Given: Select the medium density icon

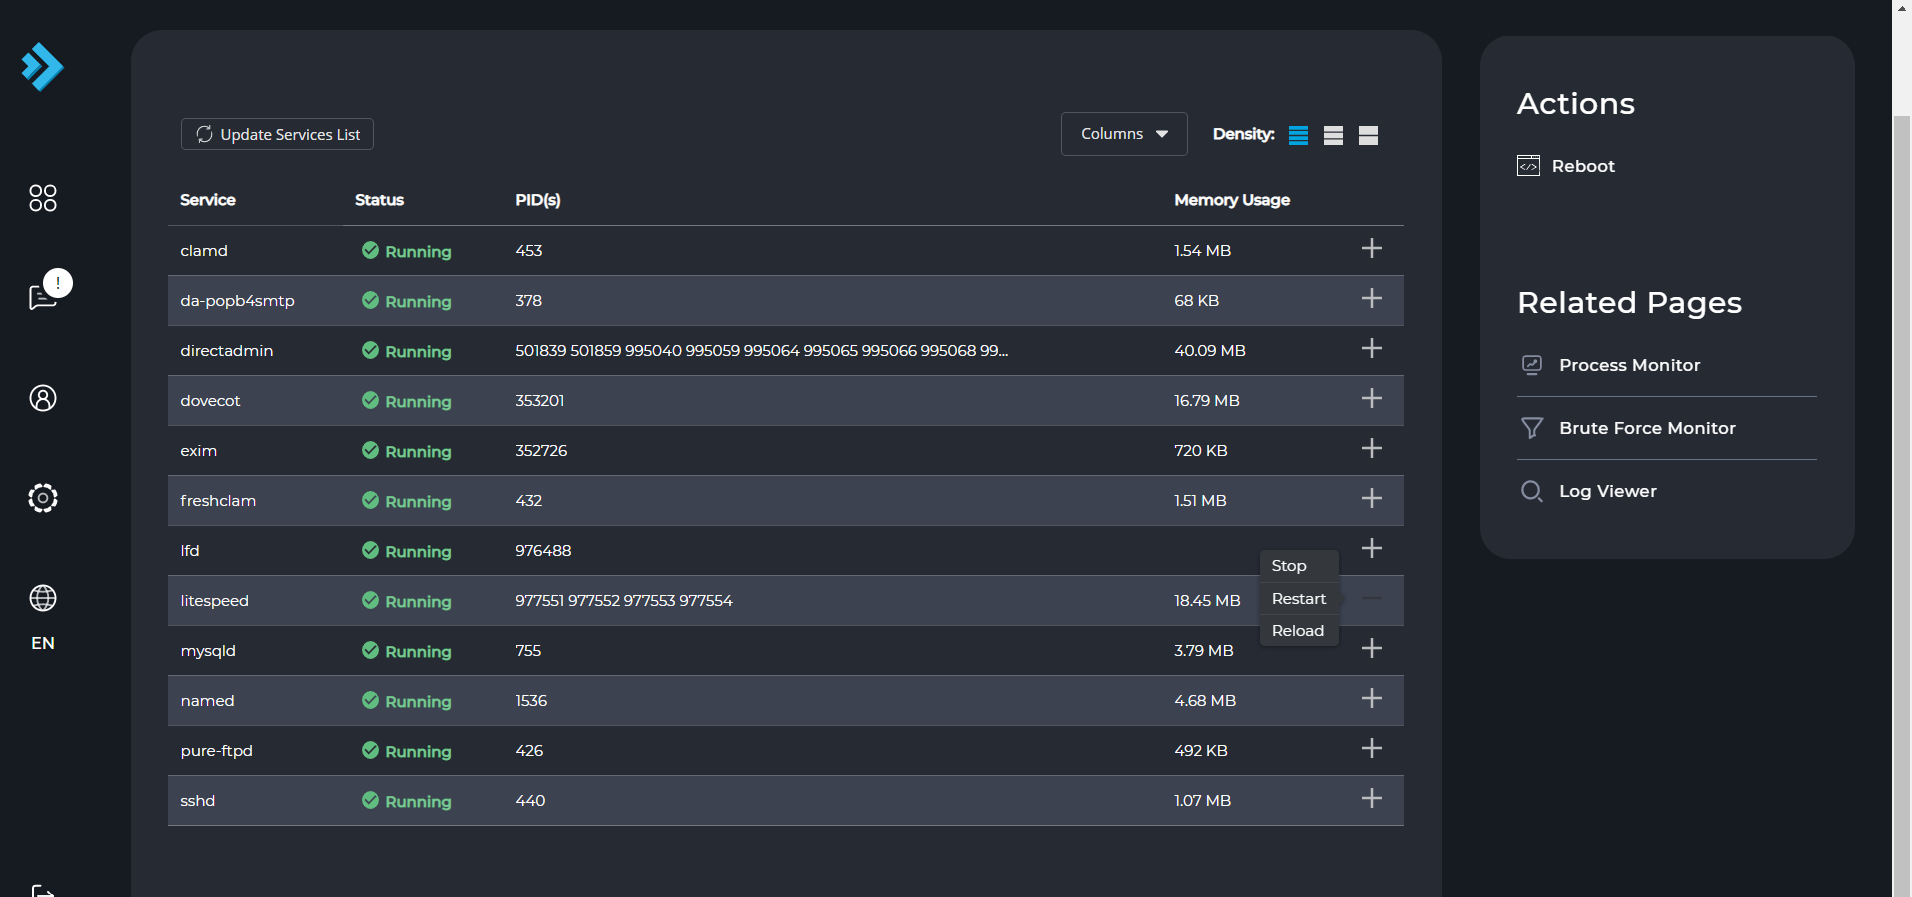Looking at the screenshot, I should pyautogui.click(x=1333, y=135).
